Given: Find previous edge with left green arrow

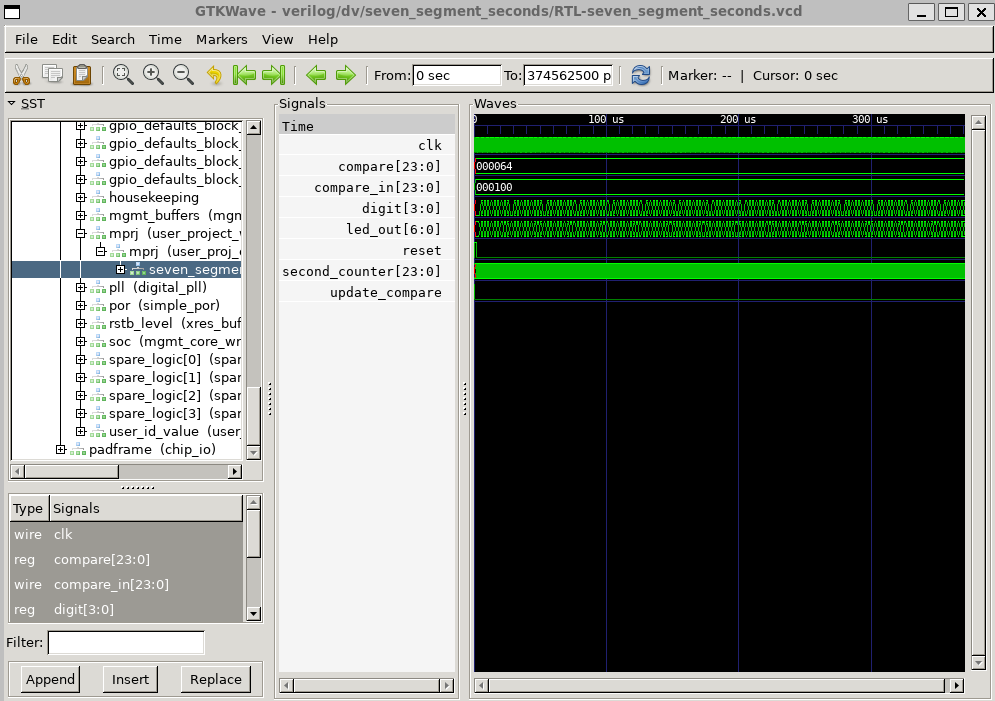Looking at the screenshot, I should [x=315, y=75].
